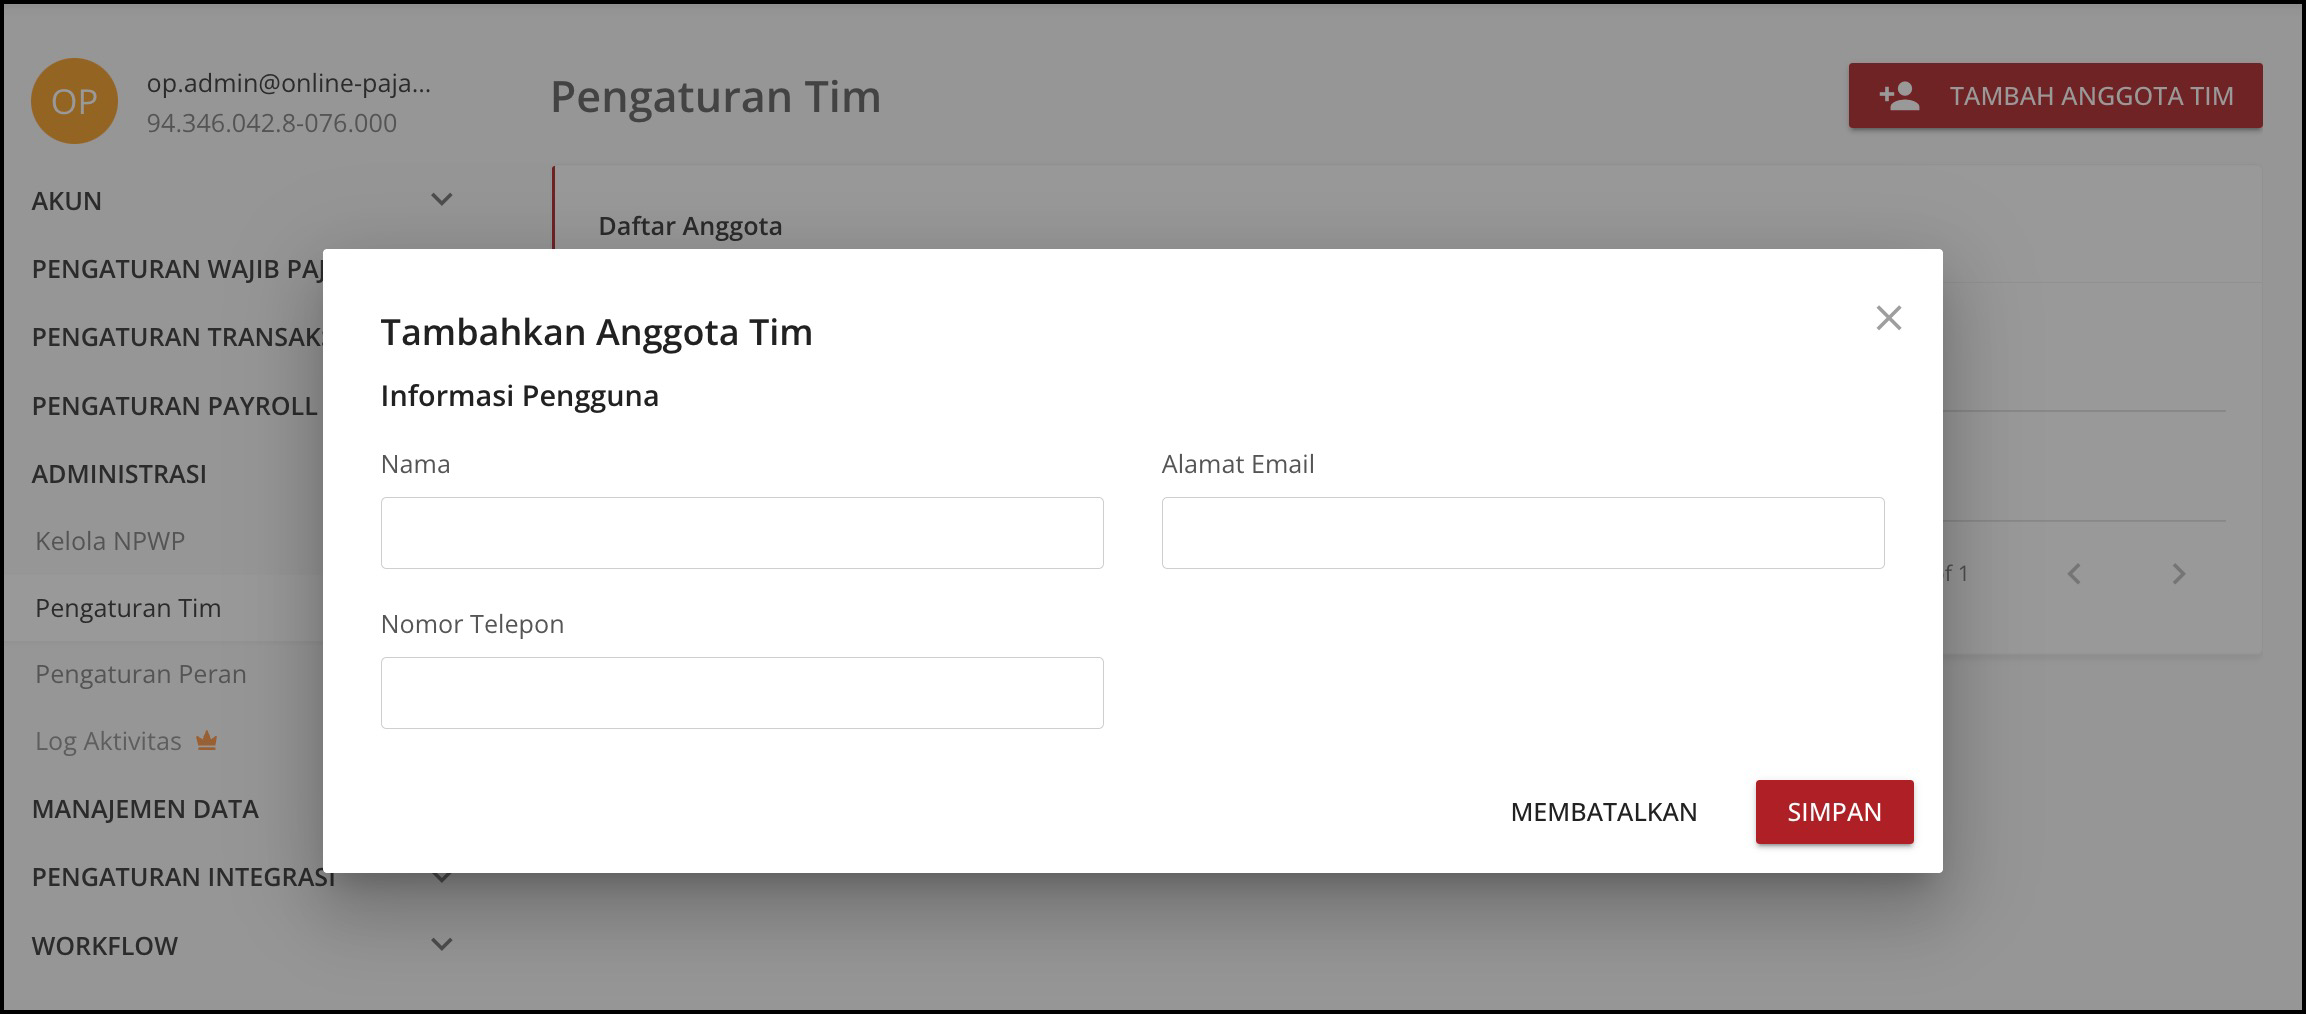The height and width of the screenshot is (1014, 2306).
Task: Click the Nomor Telepon input field
Action: pyautogui.click(x=742, y=693)
